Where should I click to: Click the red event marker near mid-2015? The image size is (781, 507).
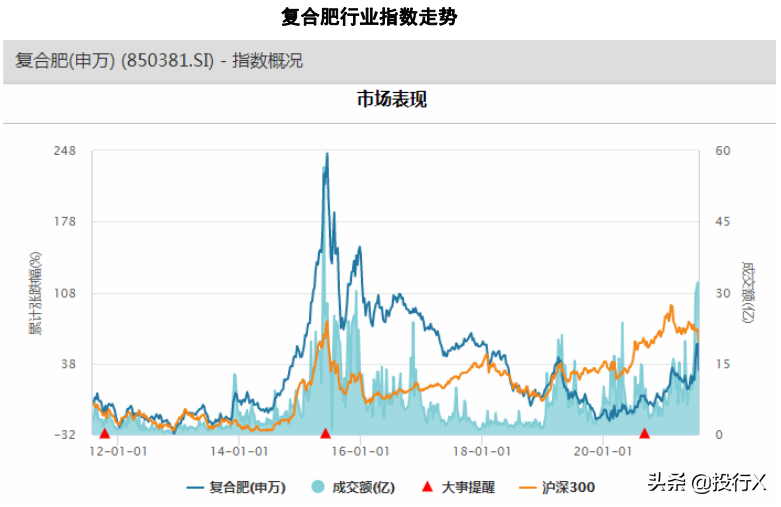325,433
